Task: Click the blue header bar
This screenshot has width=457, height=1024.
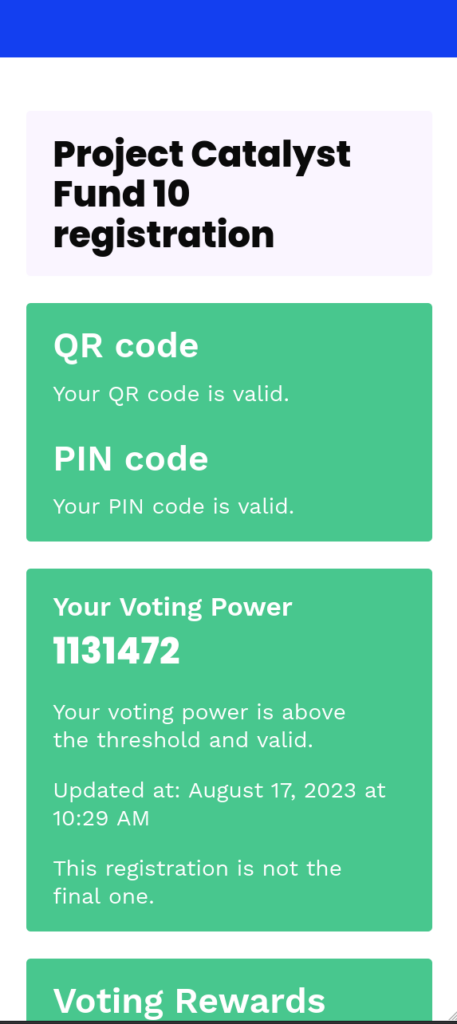Action: [228, 28]
